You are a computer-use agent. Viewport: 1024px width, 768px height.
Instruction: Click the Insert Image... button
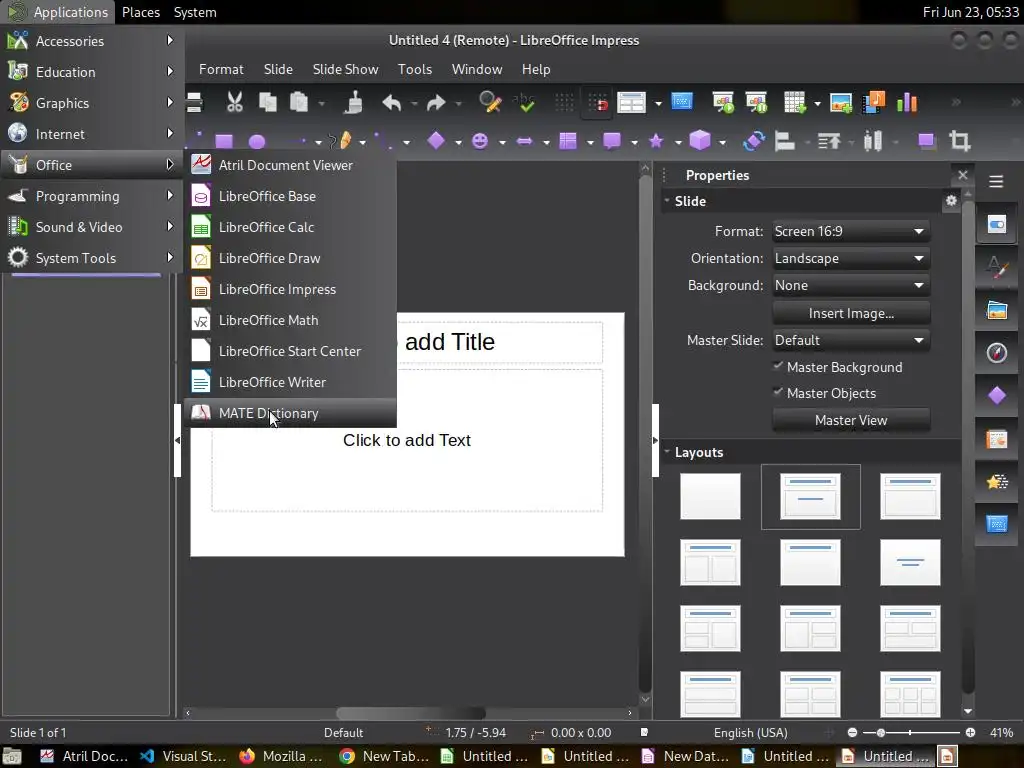pos(851,313)
